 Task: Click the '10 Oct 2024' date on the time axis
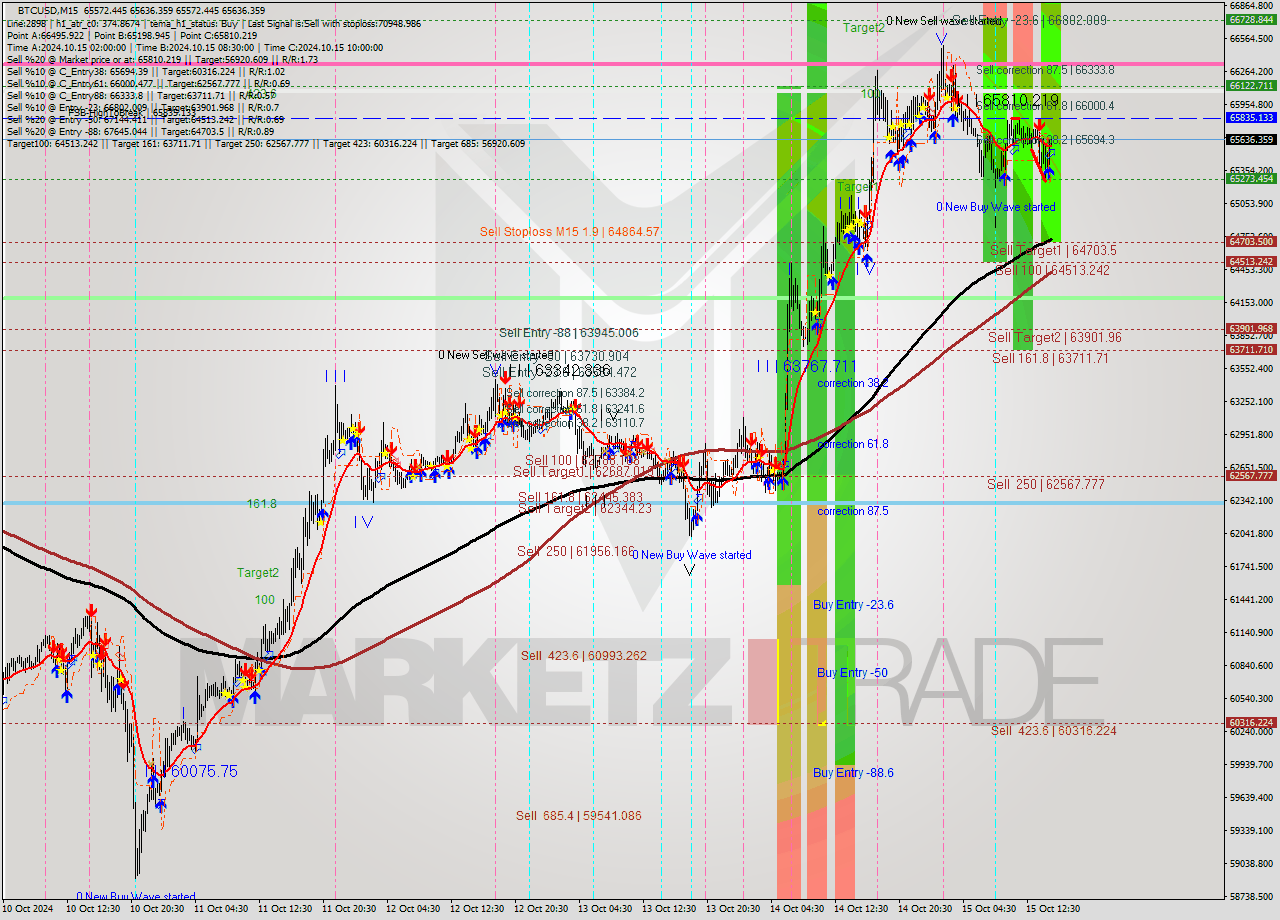point(29,909)
